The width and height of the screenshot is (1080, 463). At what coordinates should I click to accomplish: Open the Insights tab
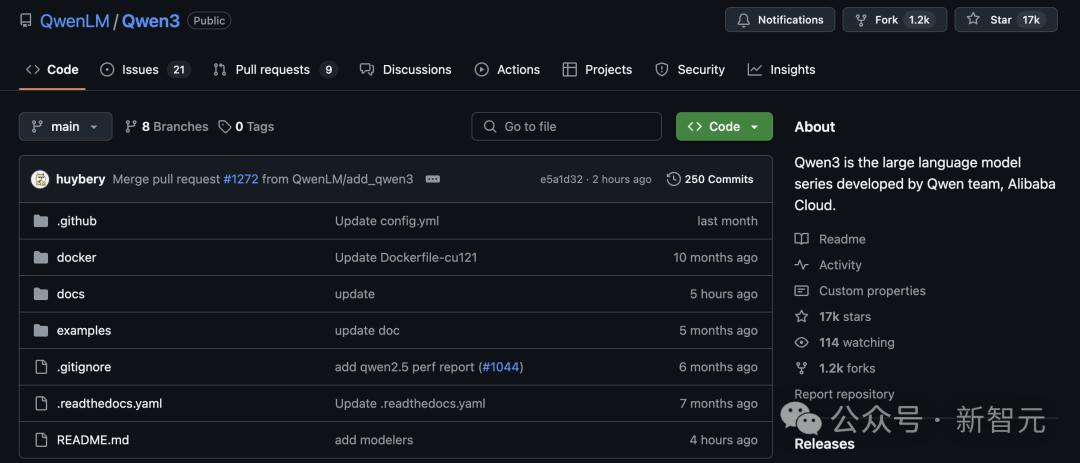point(781,70)
